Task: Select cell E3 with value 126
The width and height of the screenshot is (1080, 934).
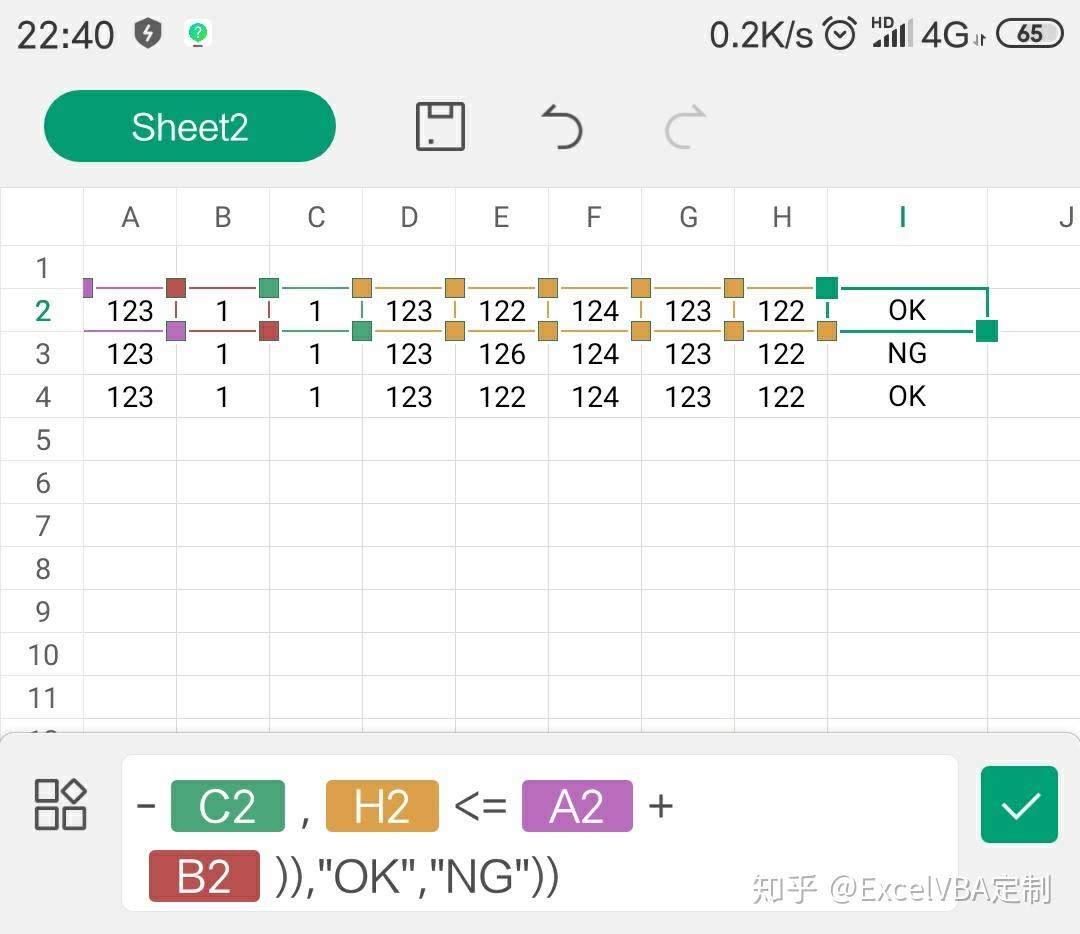Action: tap(502, 353)
